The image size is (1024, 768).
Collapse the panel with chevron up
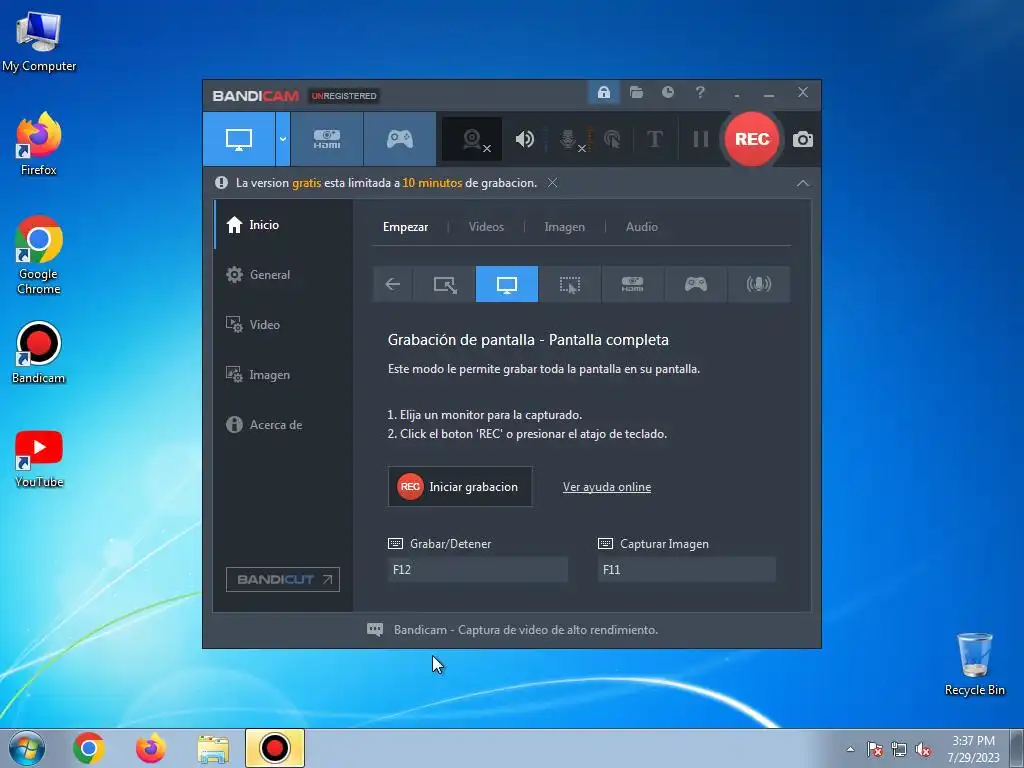(x=803, y=184)
